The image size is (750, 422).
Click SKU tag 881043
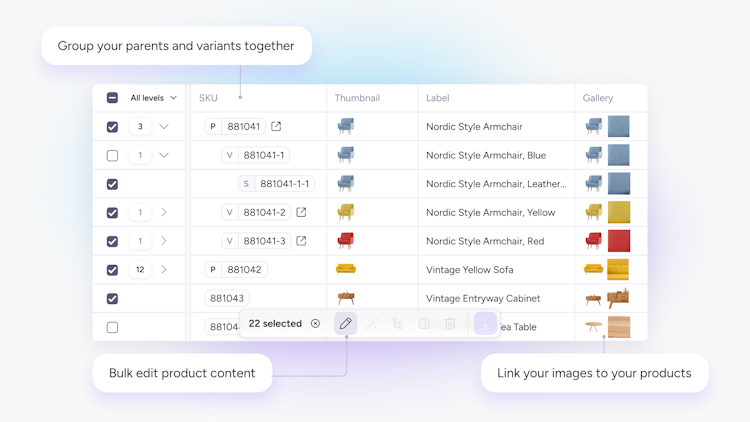coord(227,298)
